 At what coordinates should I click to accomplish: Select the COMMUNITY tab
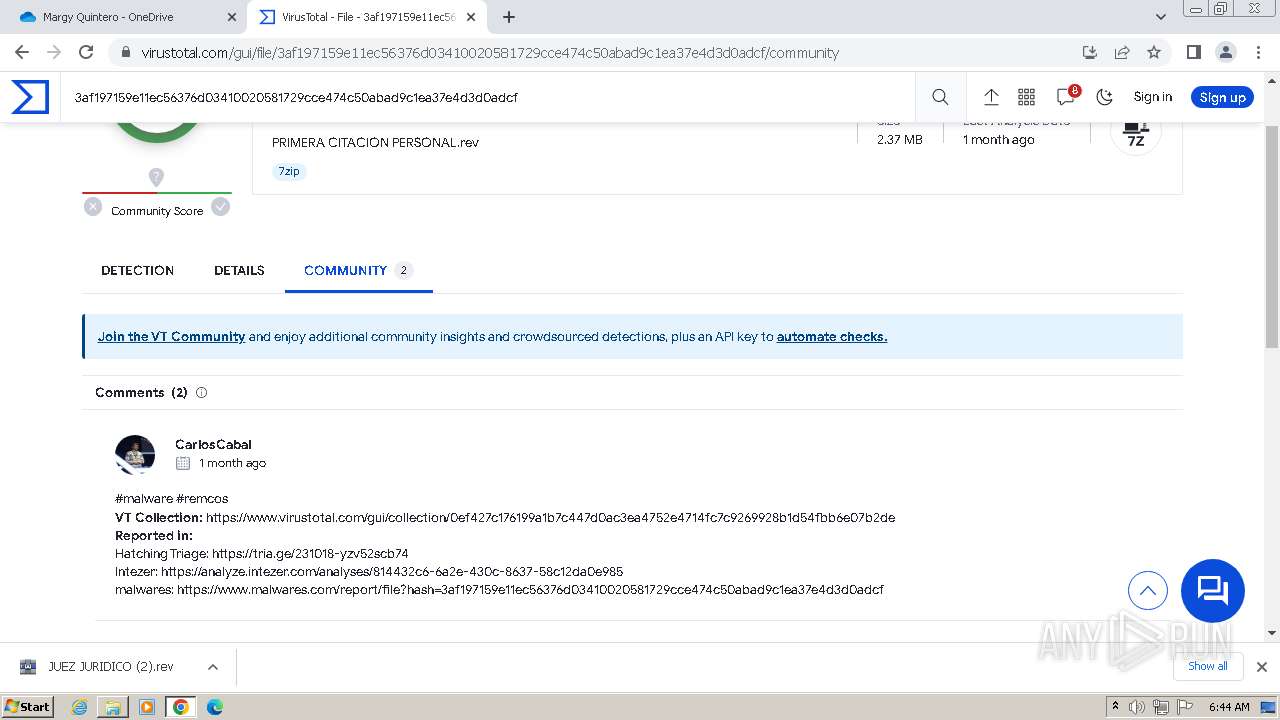click(358, 270)
